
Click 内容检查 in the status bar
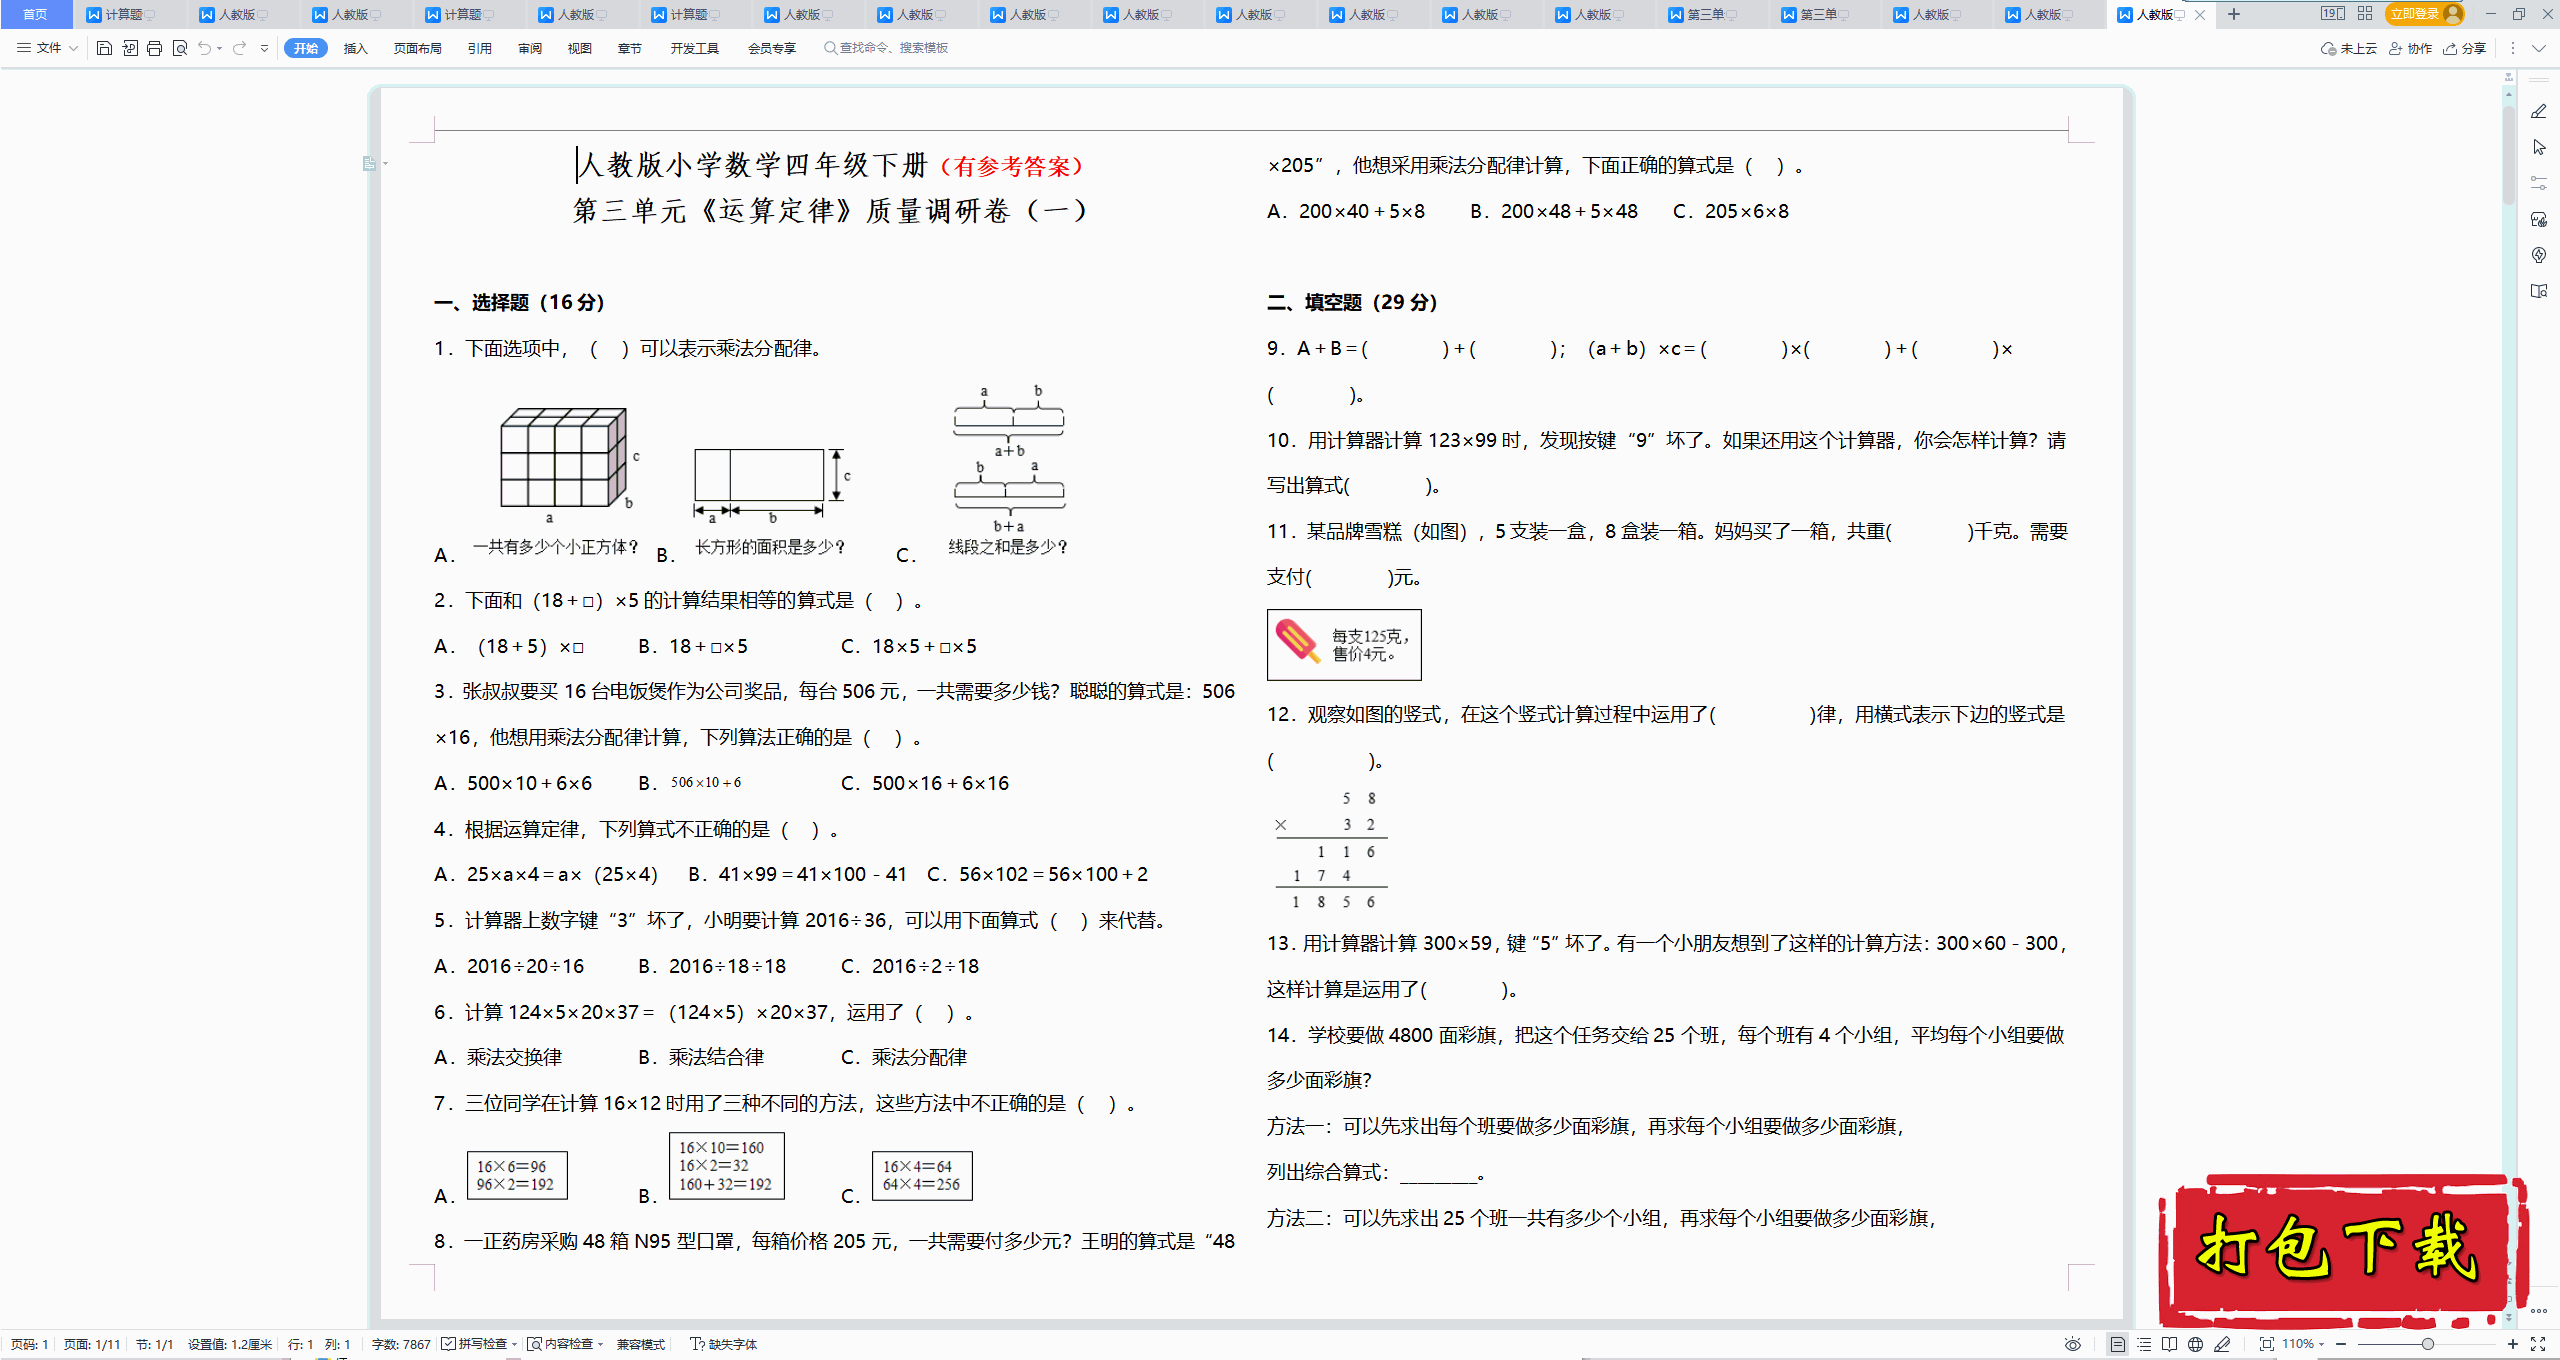pos(560,1344)
